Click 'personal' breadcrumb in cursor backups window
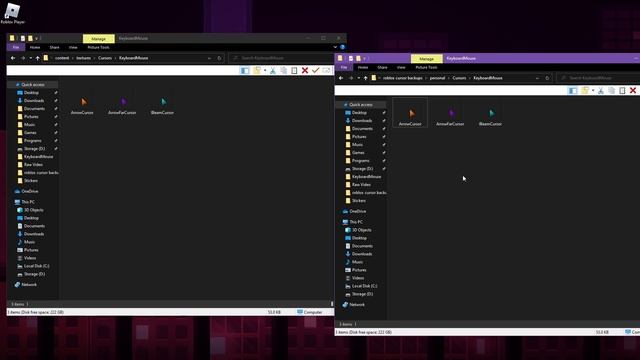 (437, 78)
